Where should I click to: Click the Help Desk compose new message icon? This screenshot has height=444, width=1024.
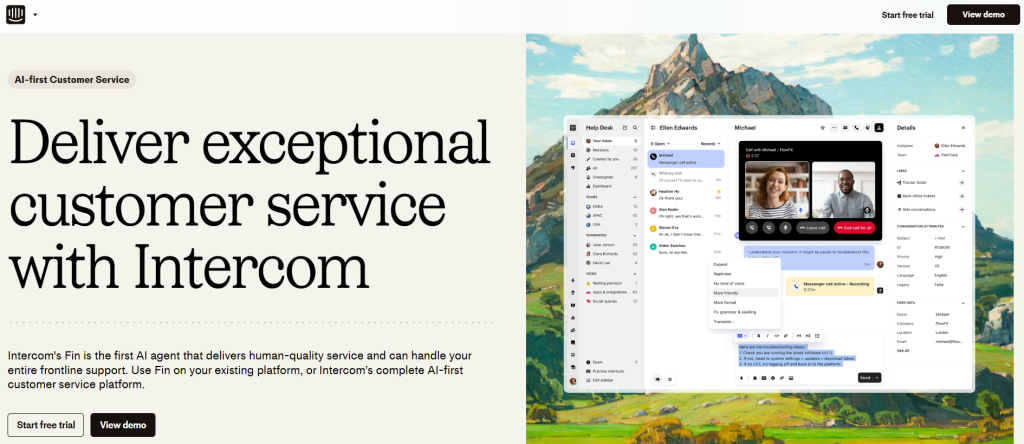(x=625, y=128)
